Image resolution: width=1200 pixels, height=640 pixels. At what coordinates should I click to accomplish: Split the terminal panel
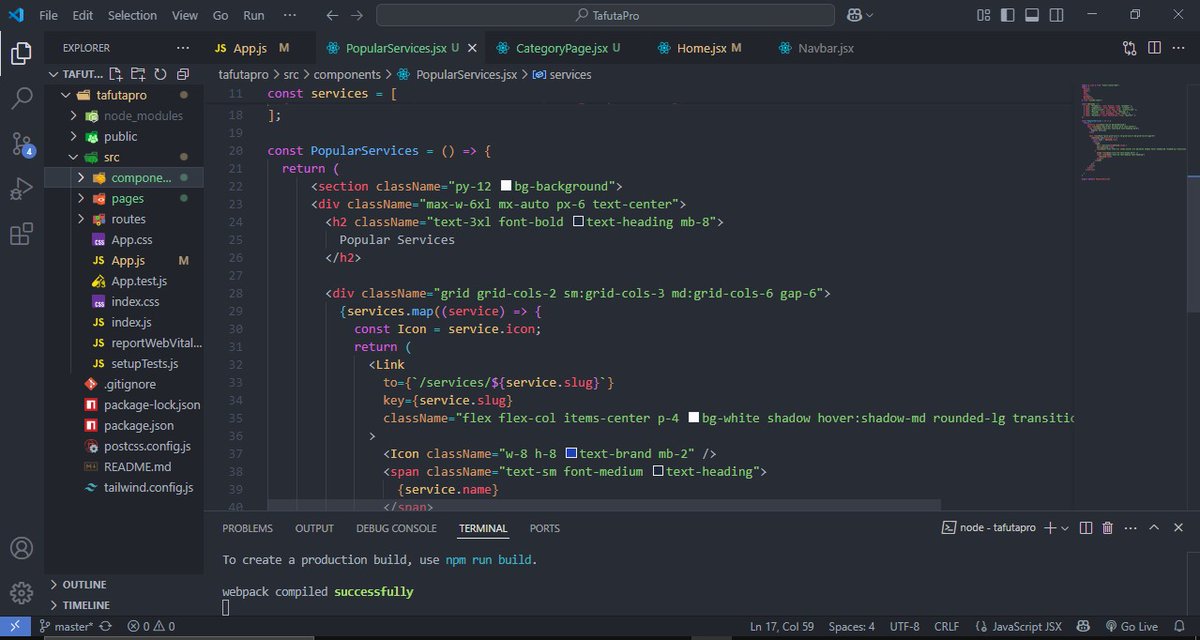1086,528
